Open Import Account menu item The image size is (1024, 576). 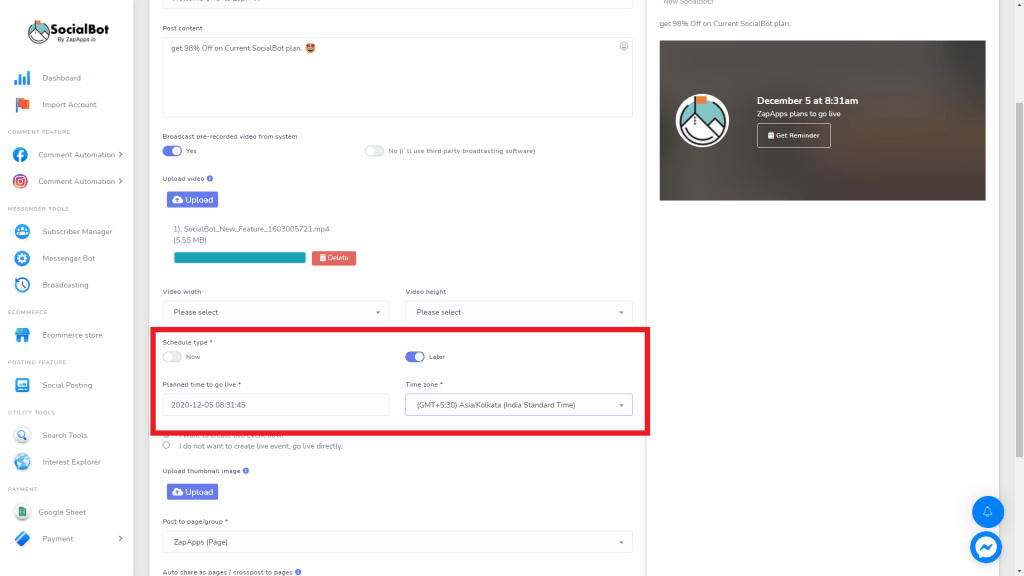[69, 104]
